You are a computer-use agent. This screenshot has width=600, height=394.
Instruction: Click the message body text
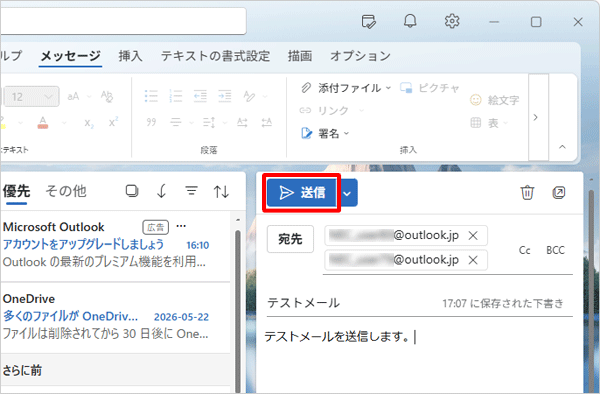pyautogui.click(x=337, y=337)
